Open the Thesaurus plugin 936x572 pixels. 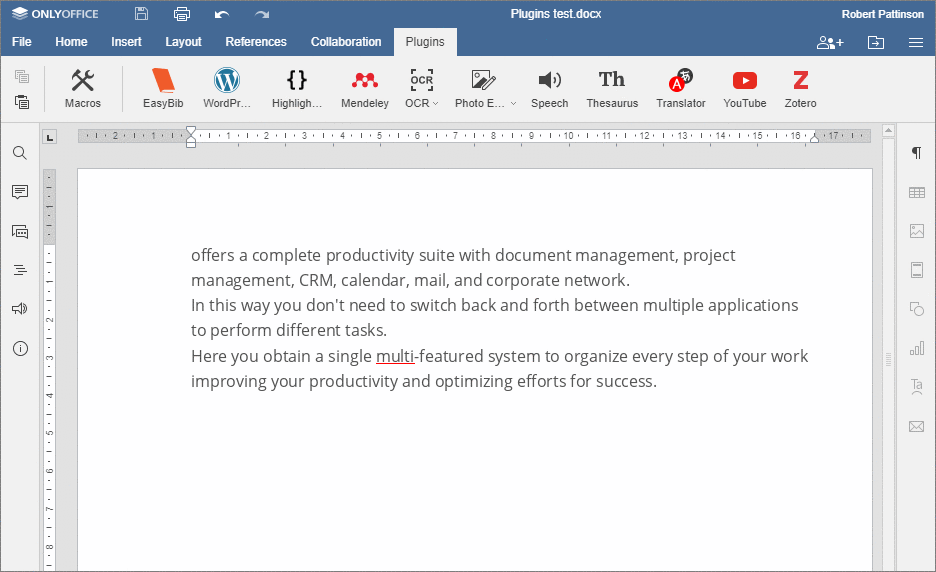pyautogui.click(x=612, y=88)
